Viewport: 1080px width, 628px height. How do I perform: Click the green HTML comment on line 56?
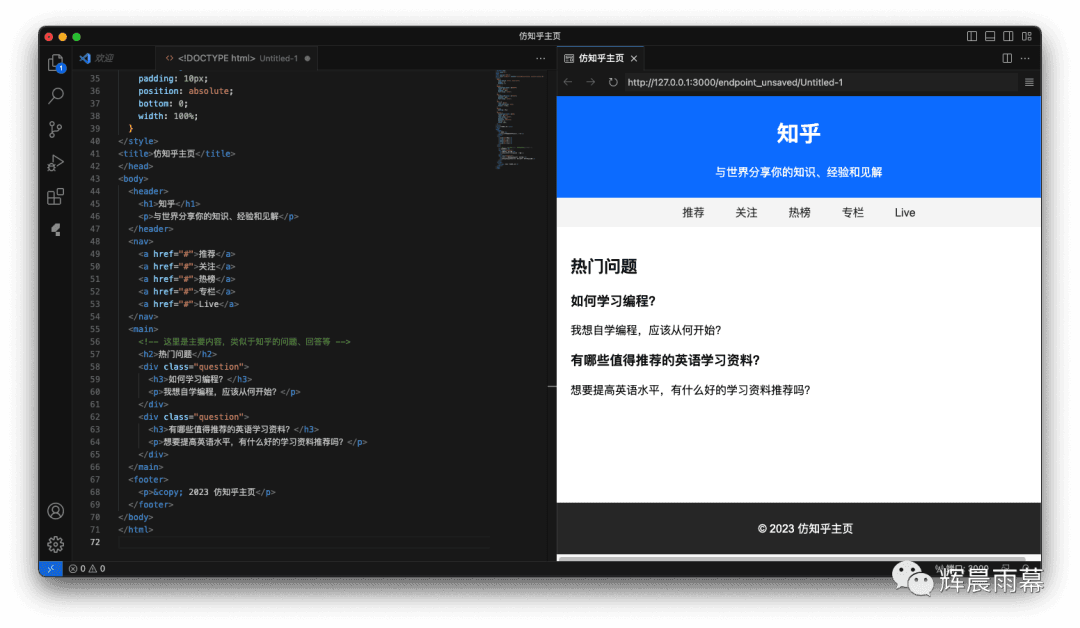tap(245, 342)
